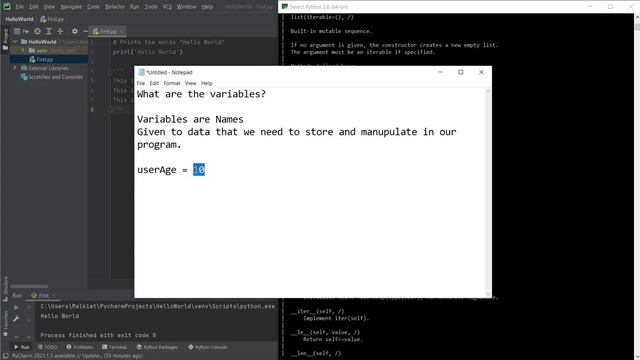Open PyCharm's Code menu
640x360 pixels.
coord(93,7)
